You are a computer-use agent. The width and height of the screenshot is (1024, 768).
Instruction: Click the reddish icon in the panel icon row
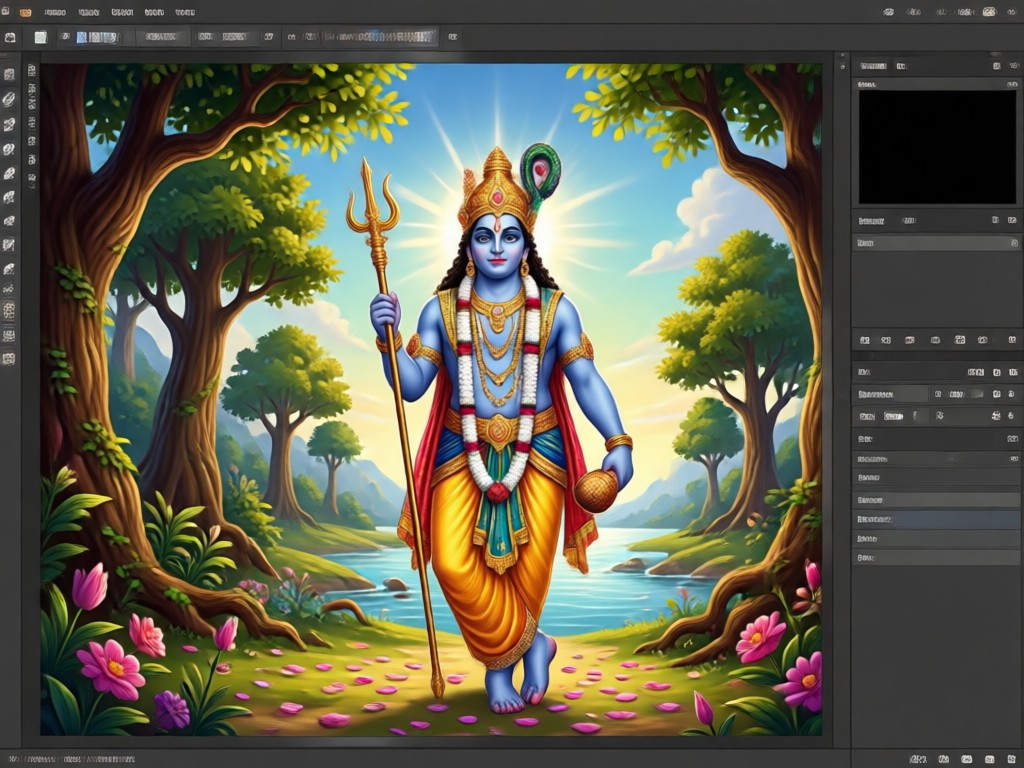coord(909,340)
